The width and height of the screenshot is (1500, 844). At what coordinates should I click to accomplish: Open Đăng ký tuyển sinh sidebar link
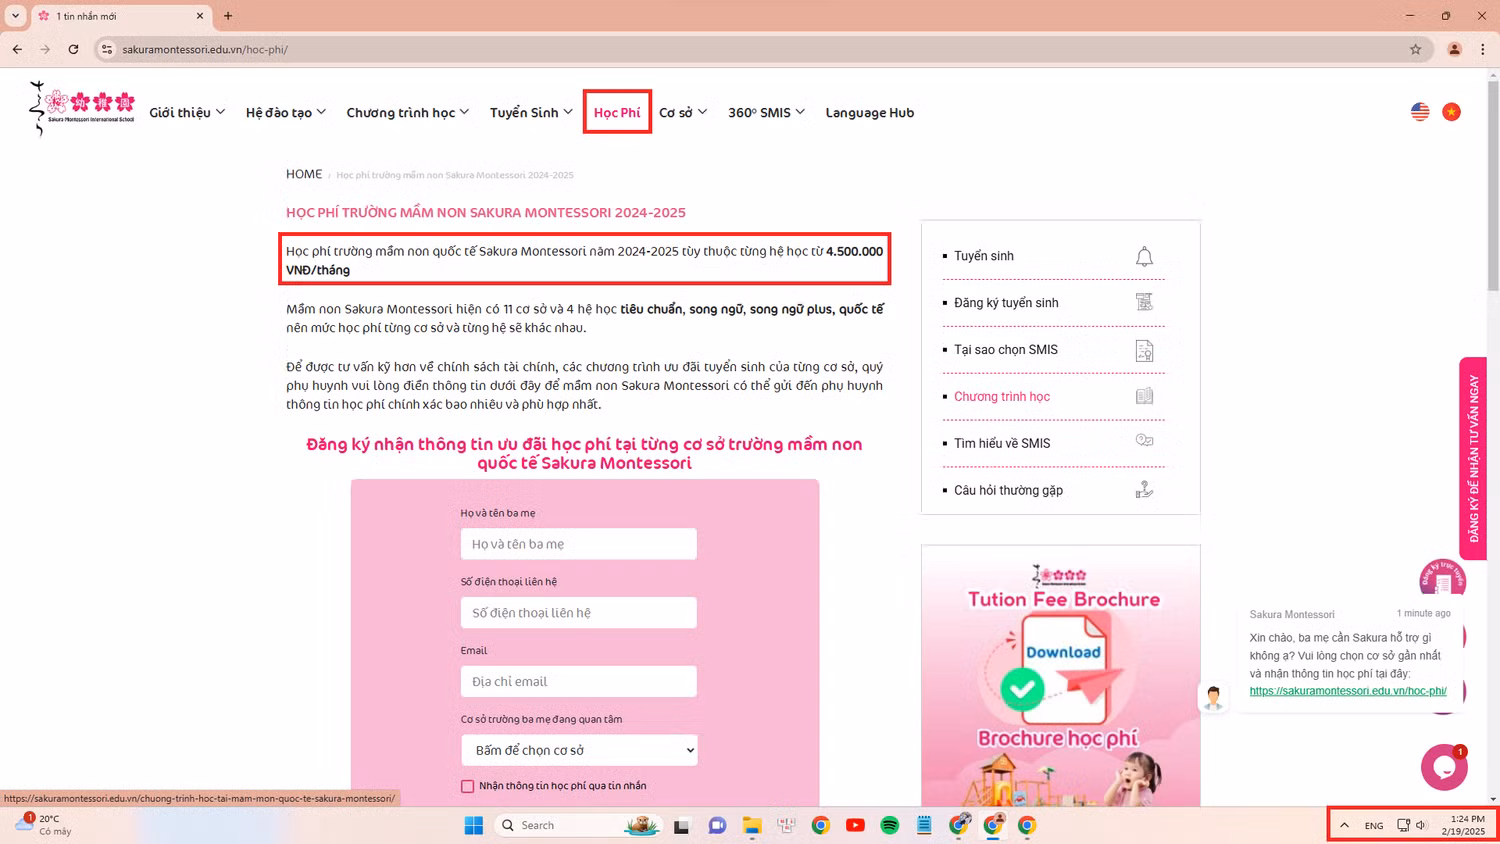pyautogui.click(x=1006, y=303)
